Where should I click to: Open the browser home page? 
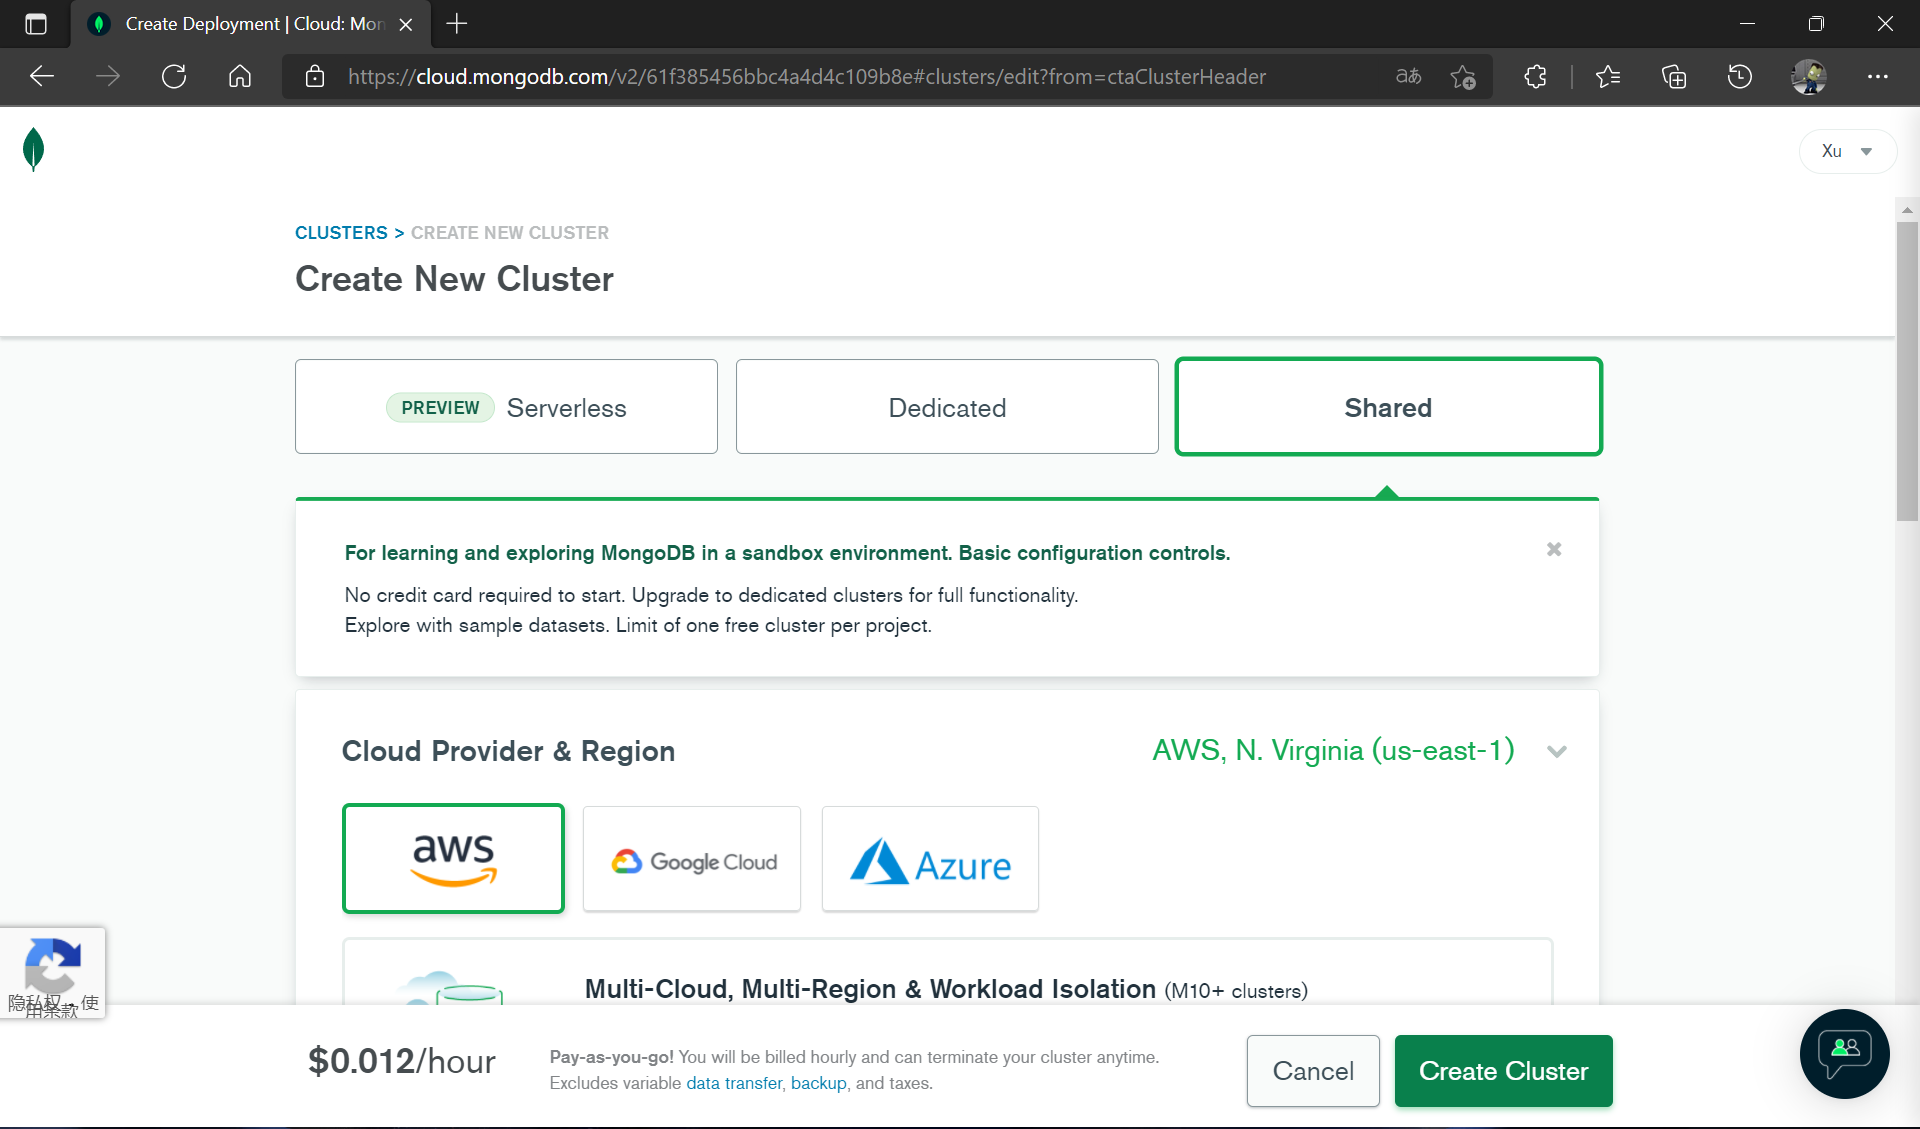pyautogui.click(x=240, y=77)
